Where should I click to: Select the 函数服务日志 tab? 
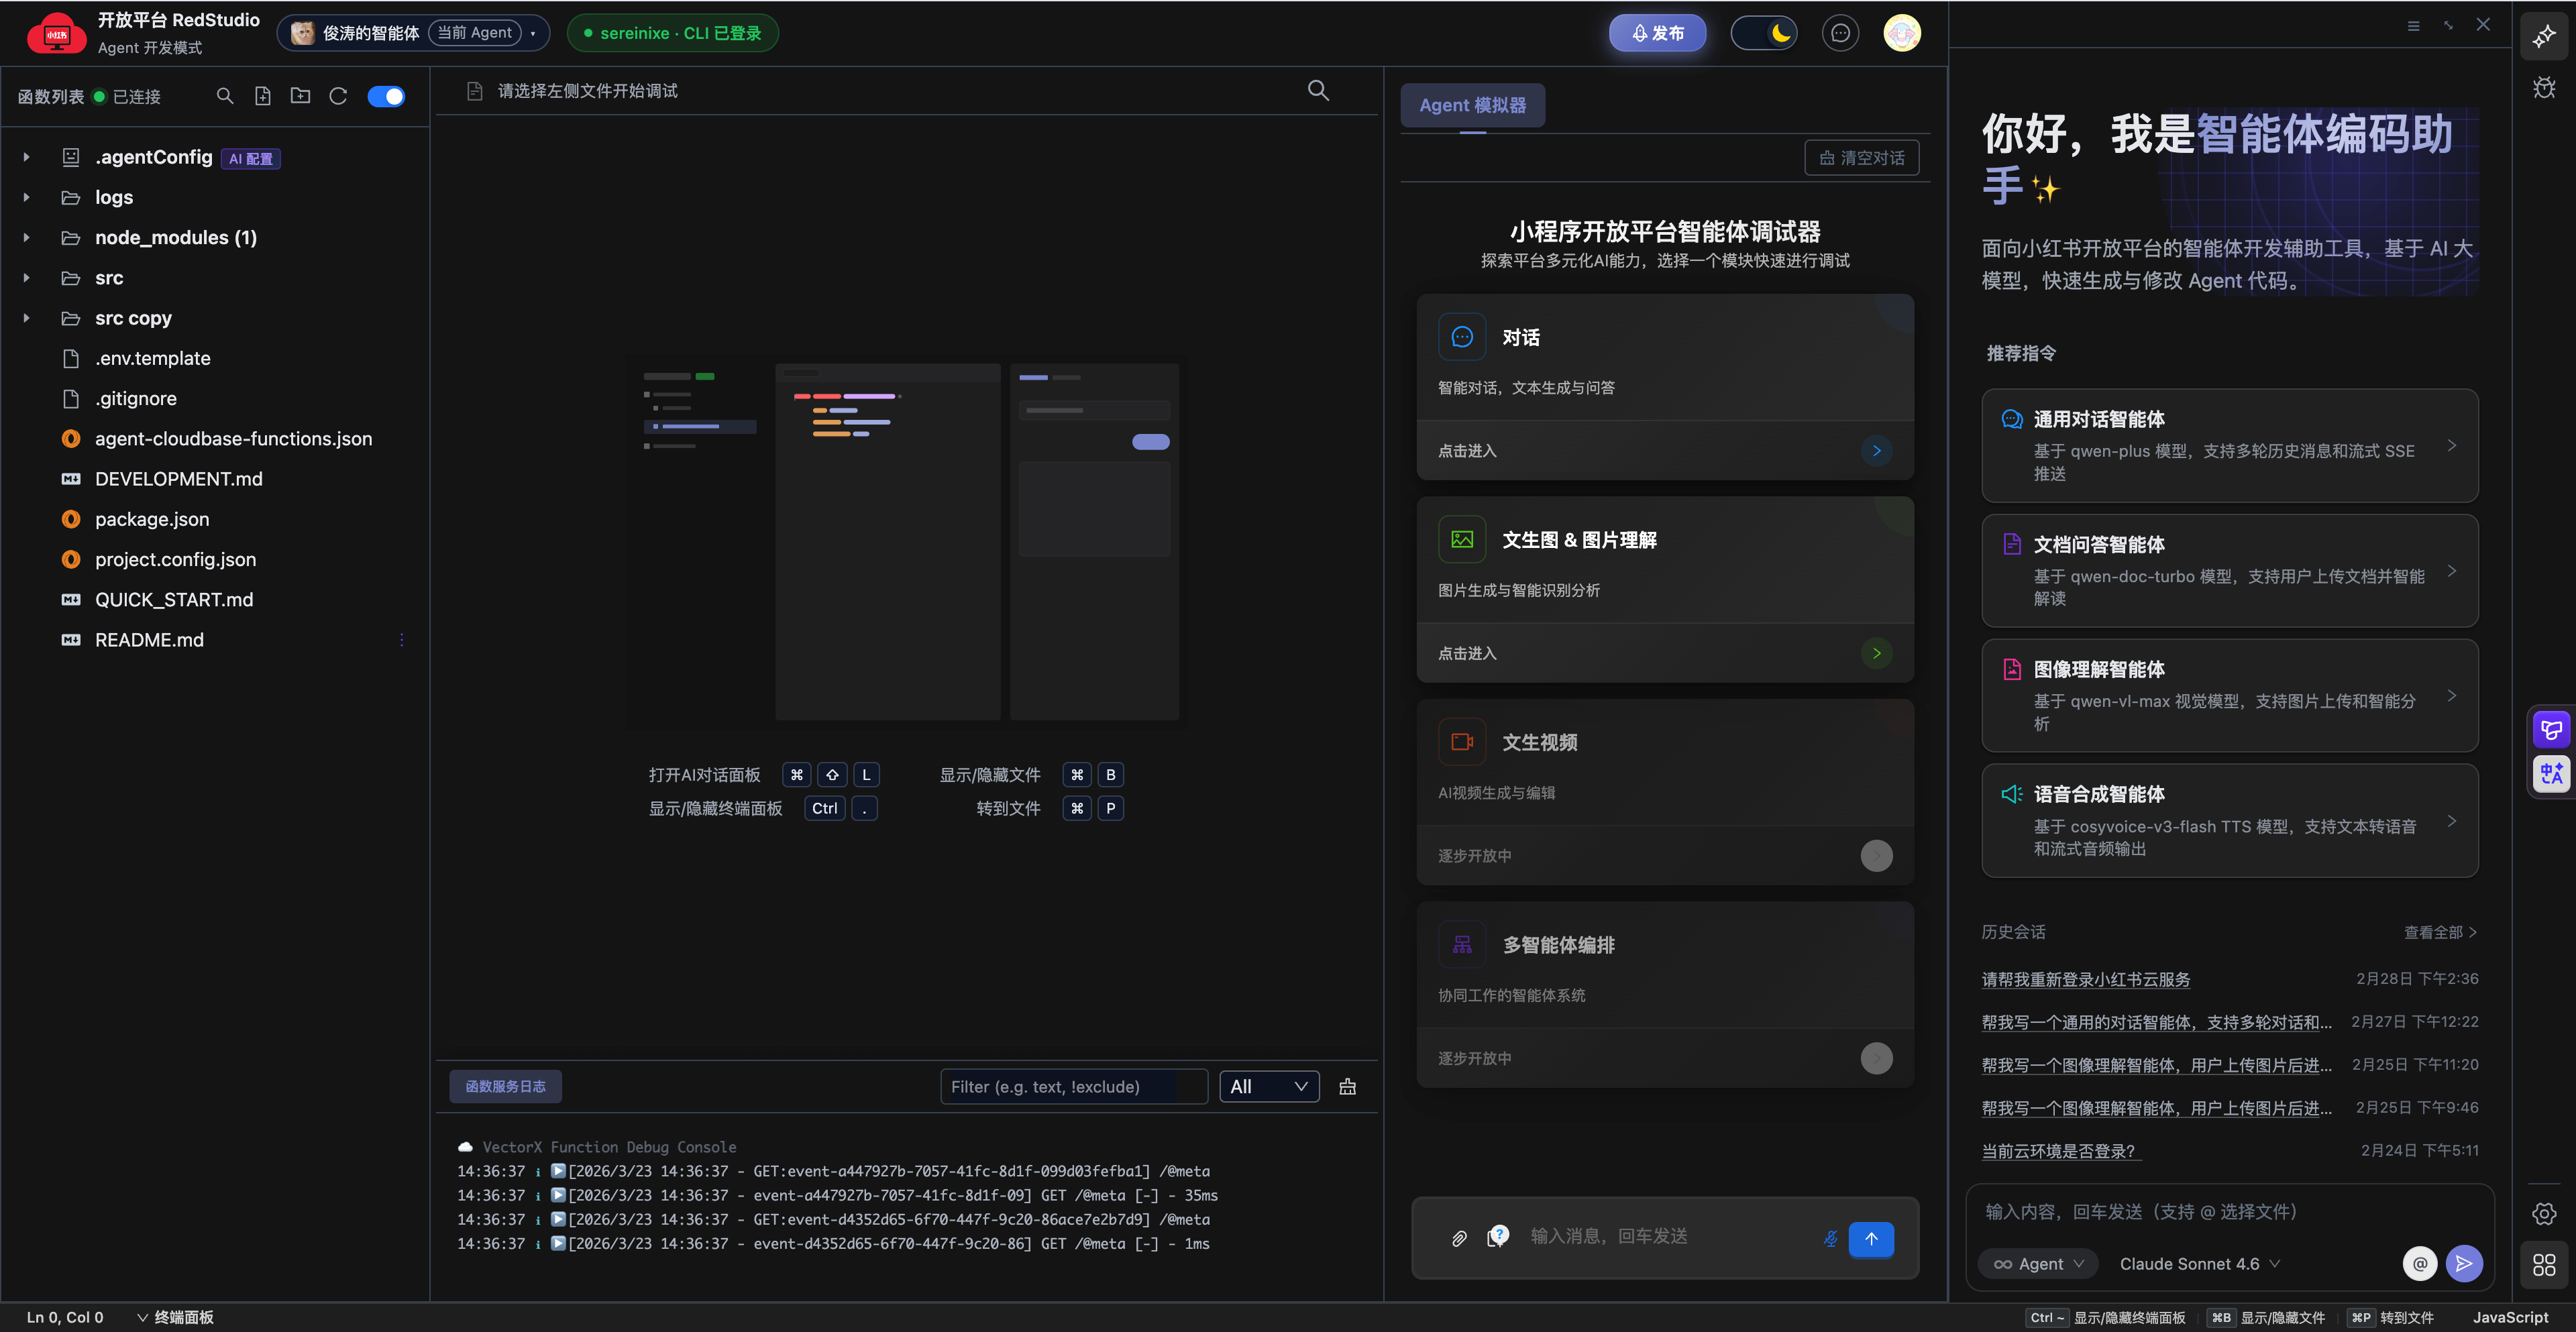point(505,1087)
